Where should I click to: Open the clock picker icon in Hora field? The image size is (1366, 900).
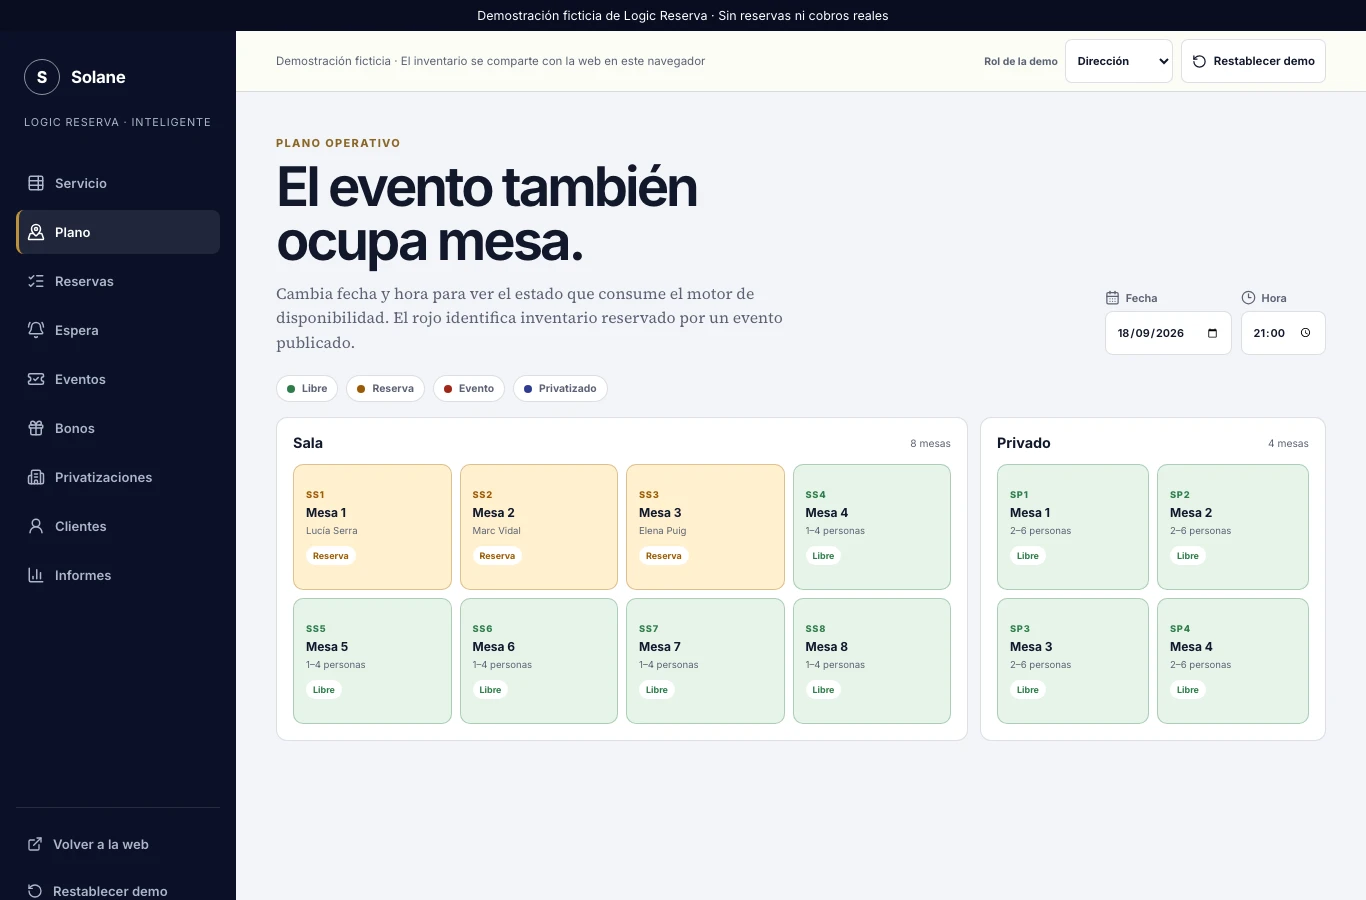(1305, 333)
